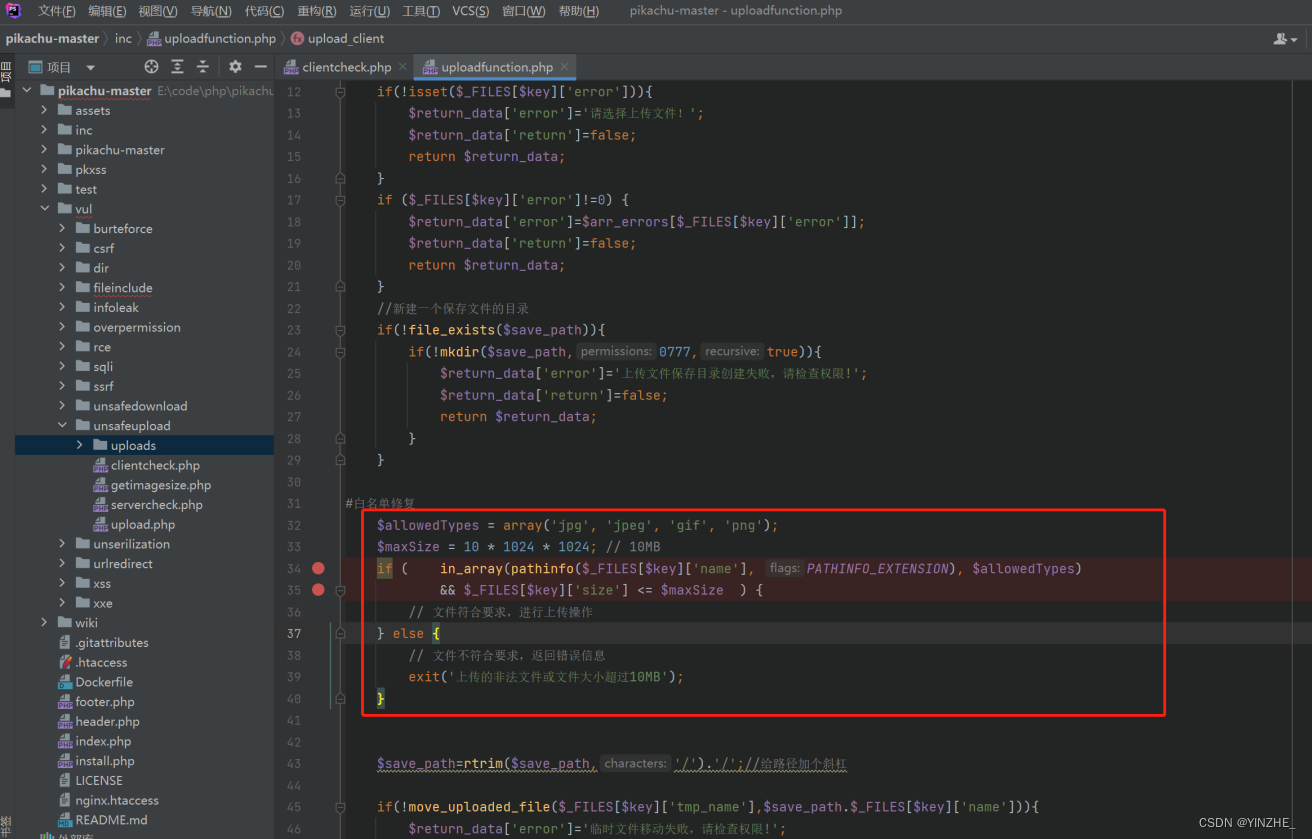Expand the inc folder
Screen dimensions: 1312x839
click(44, 130)
